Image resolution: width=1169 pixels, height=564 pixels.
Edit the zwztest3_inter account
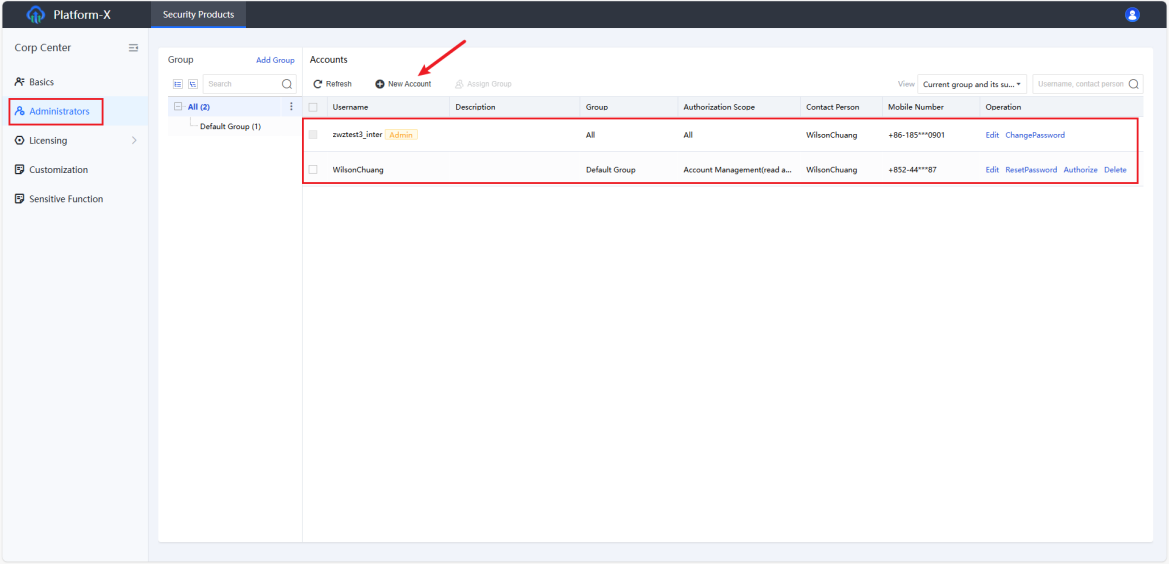pyautogui.click(x=992, y=136)
